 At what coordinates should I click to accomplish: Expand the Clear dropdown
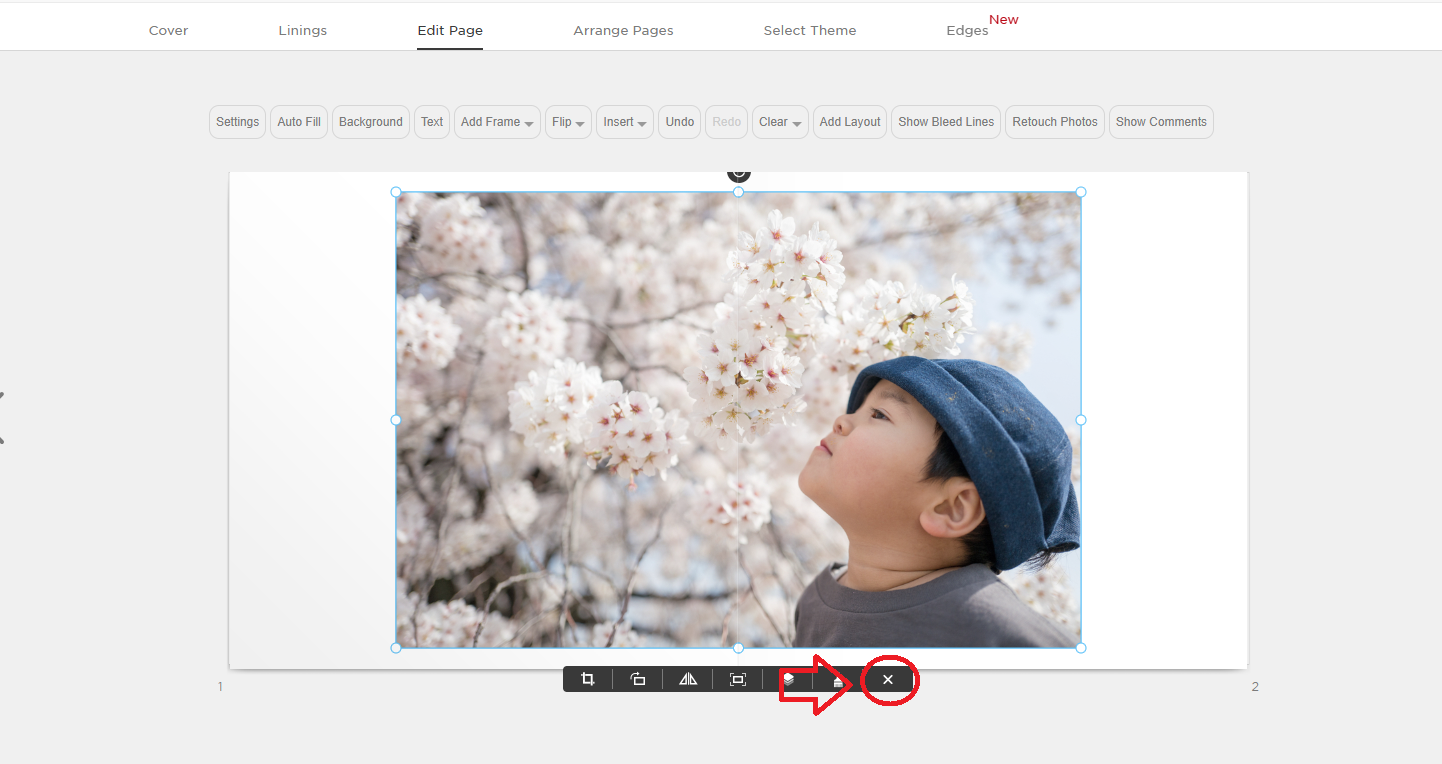click(780, 122)
